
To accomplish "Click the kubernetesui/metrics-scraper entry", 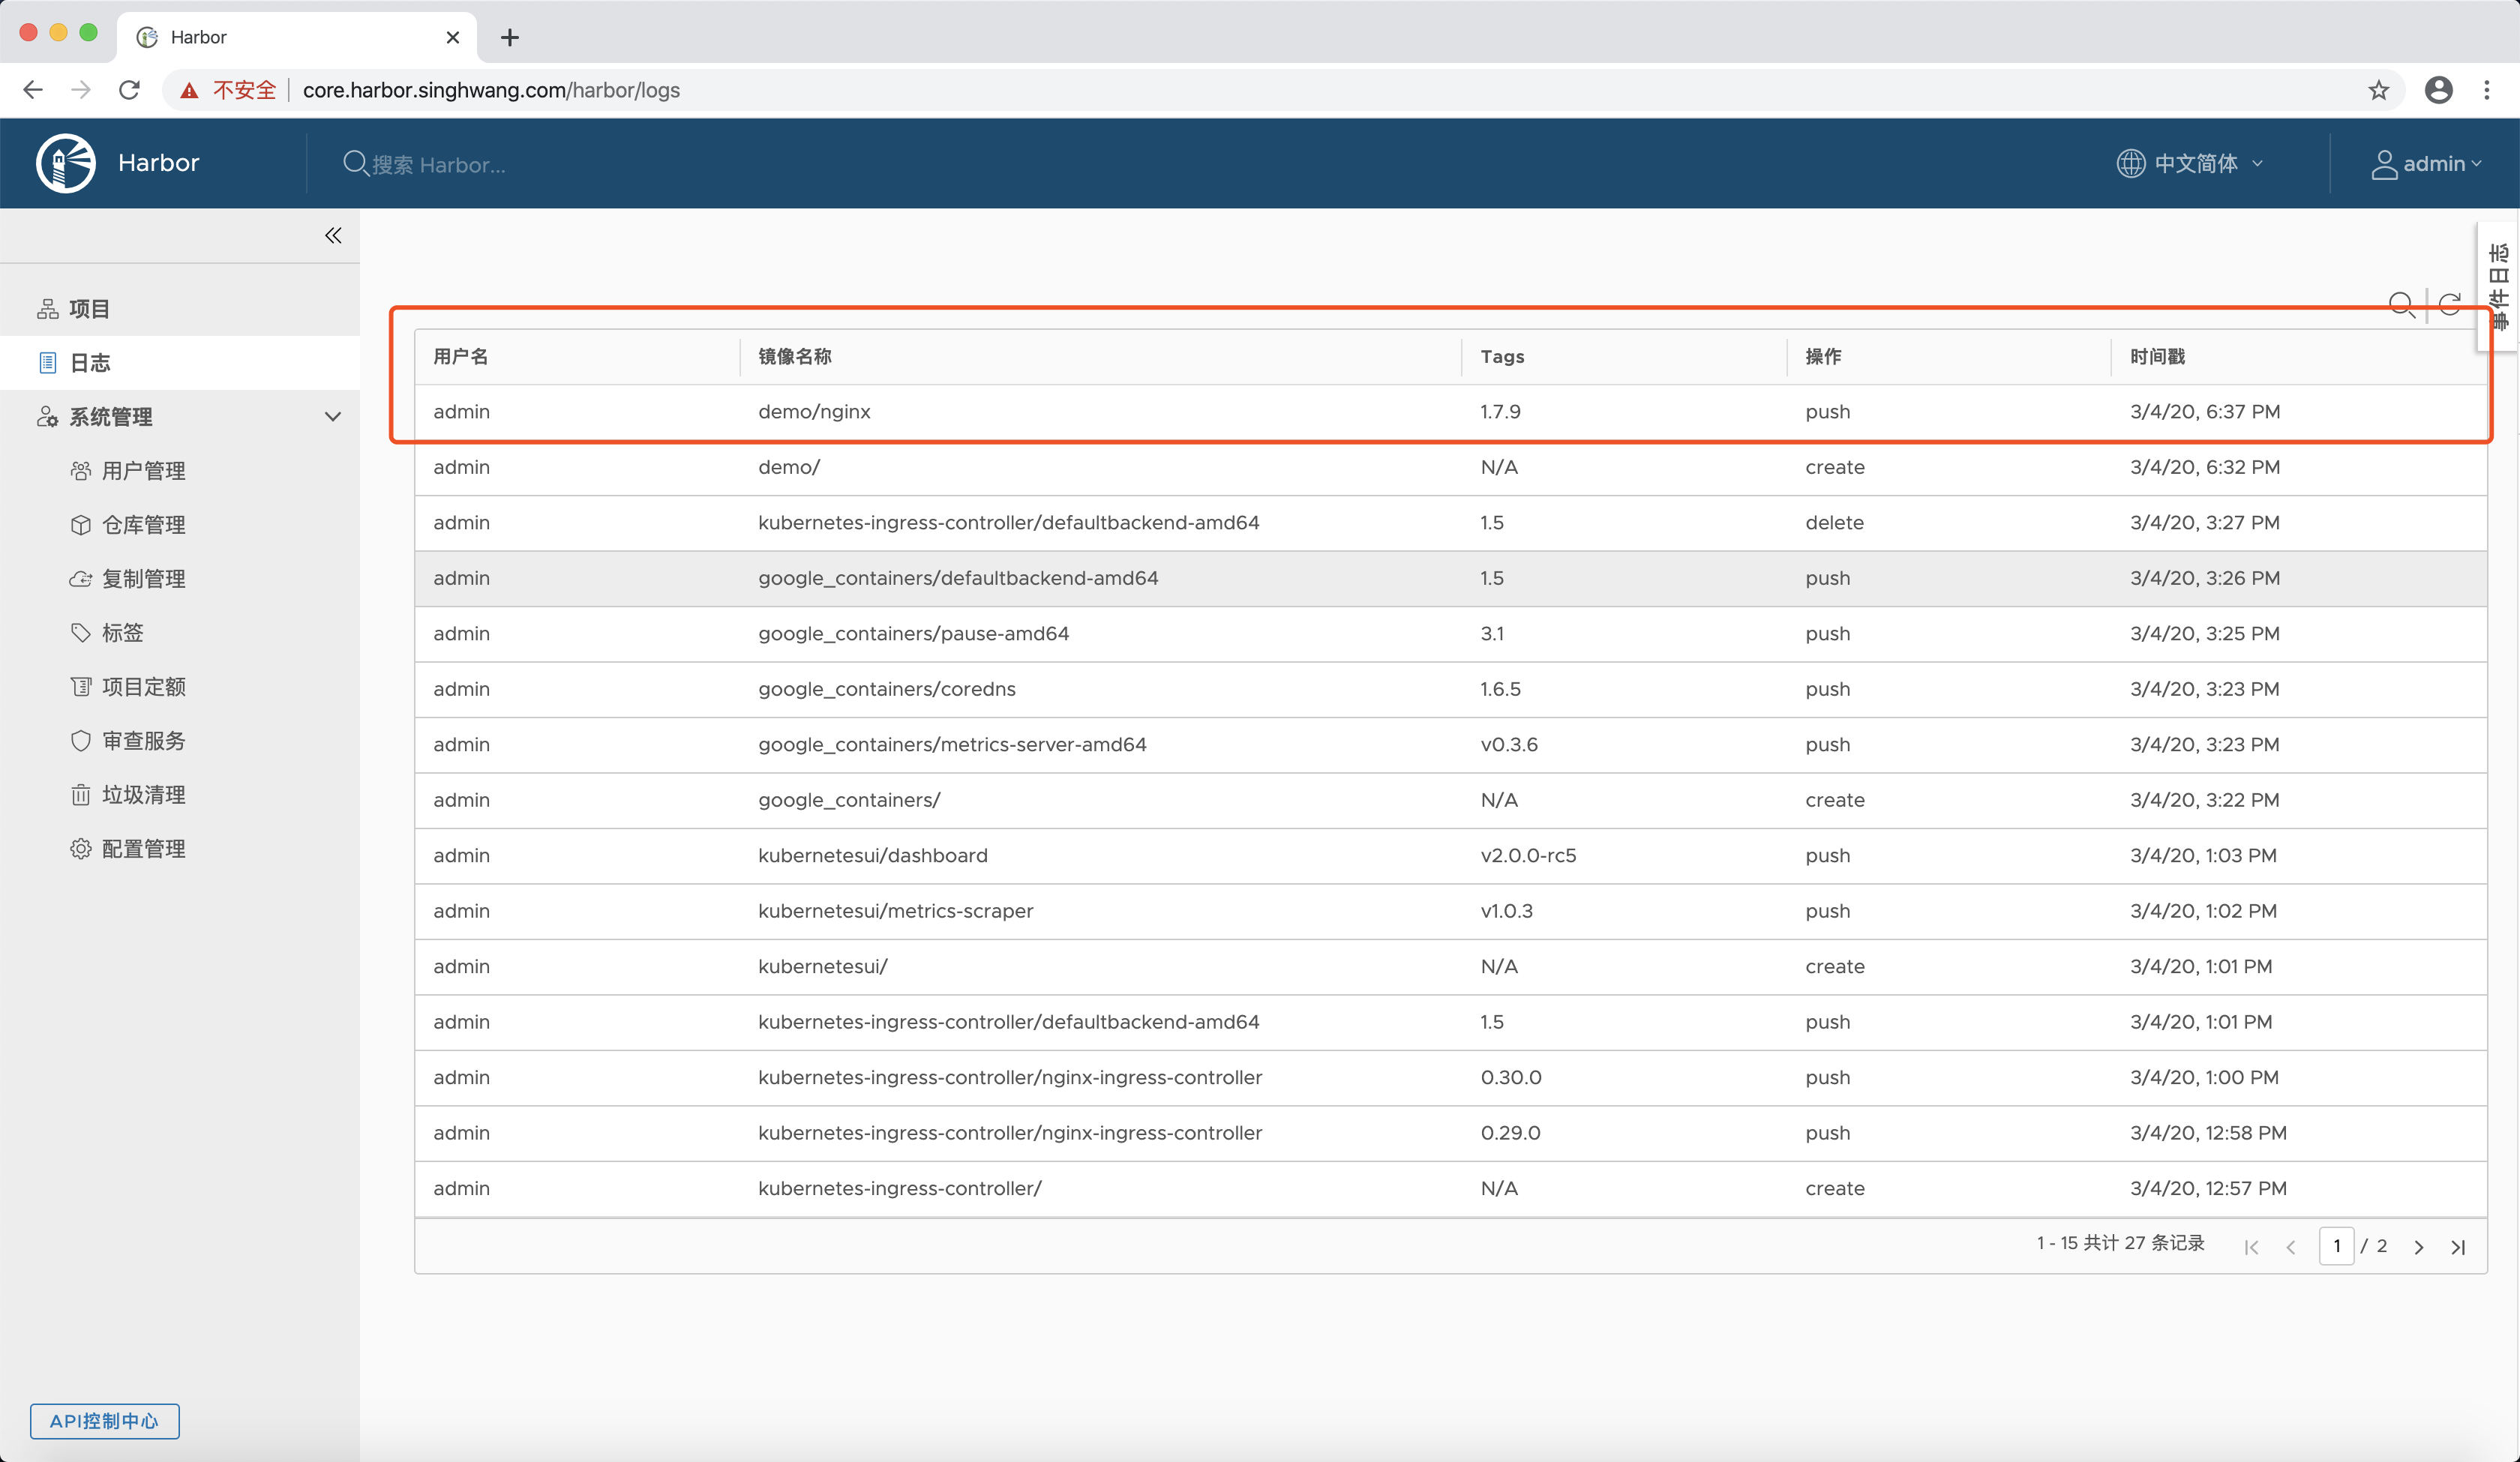I will tap(895, 911).
